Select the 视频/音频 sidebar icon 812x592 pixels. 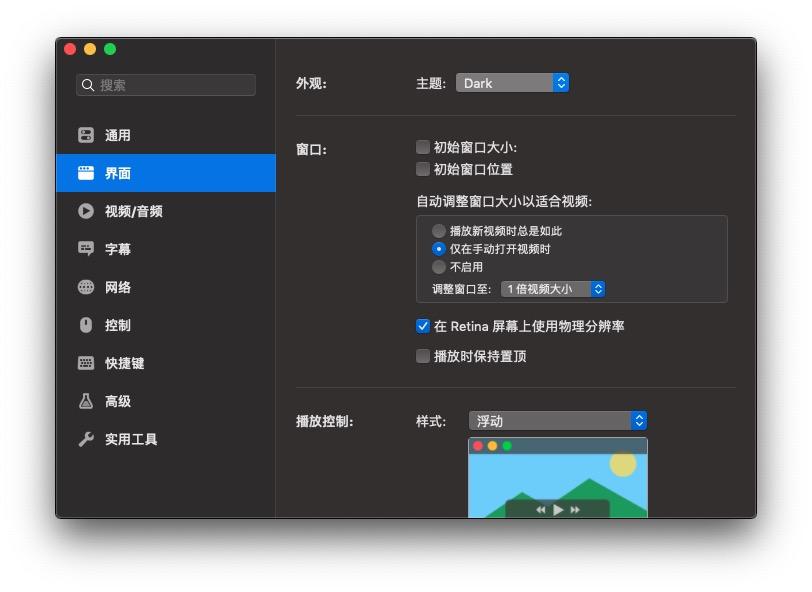pos(115,211)
